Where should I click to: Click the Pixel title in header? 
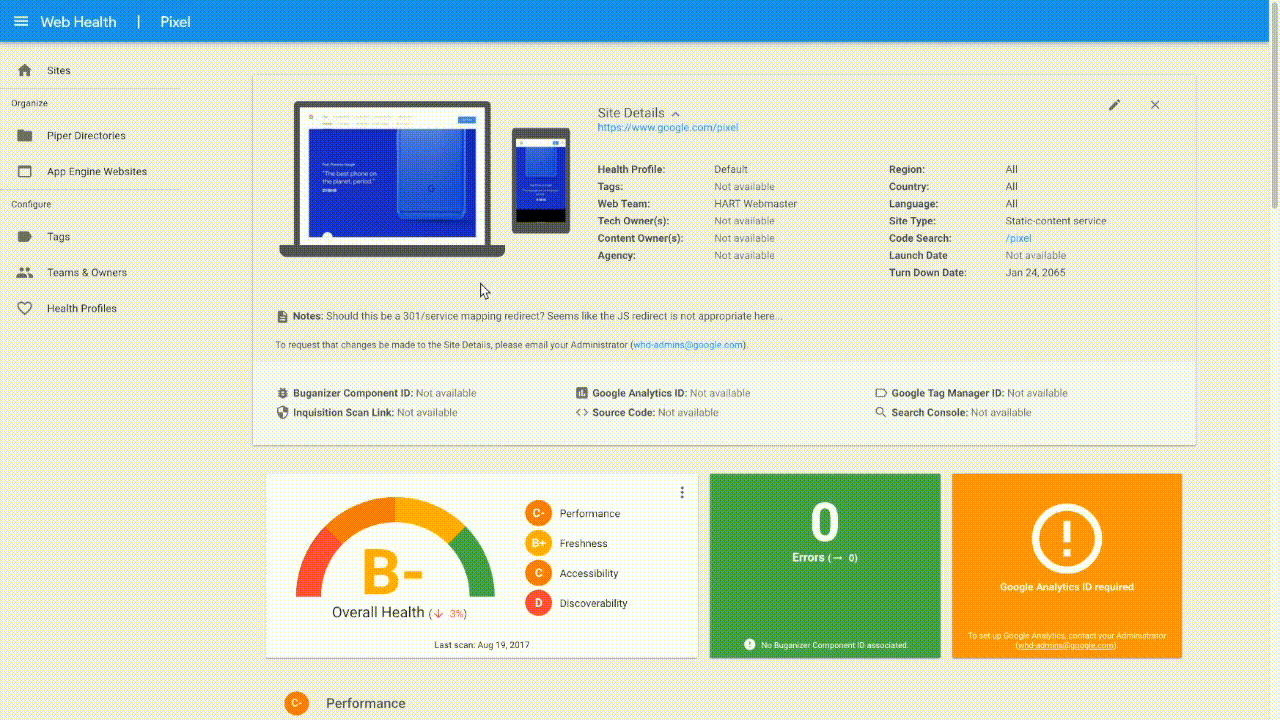[x=175, y=22]
